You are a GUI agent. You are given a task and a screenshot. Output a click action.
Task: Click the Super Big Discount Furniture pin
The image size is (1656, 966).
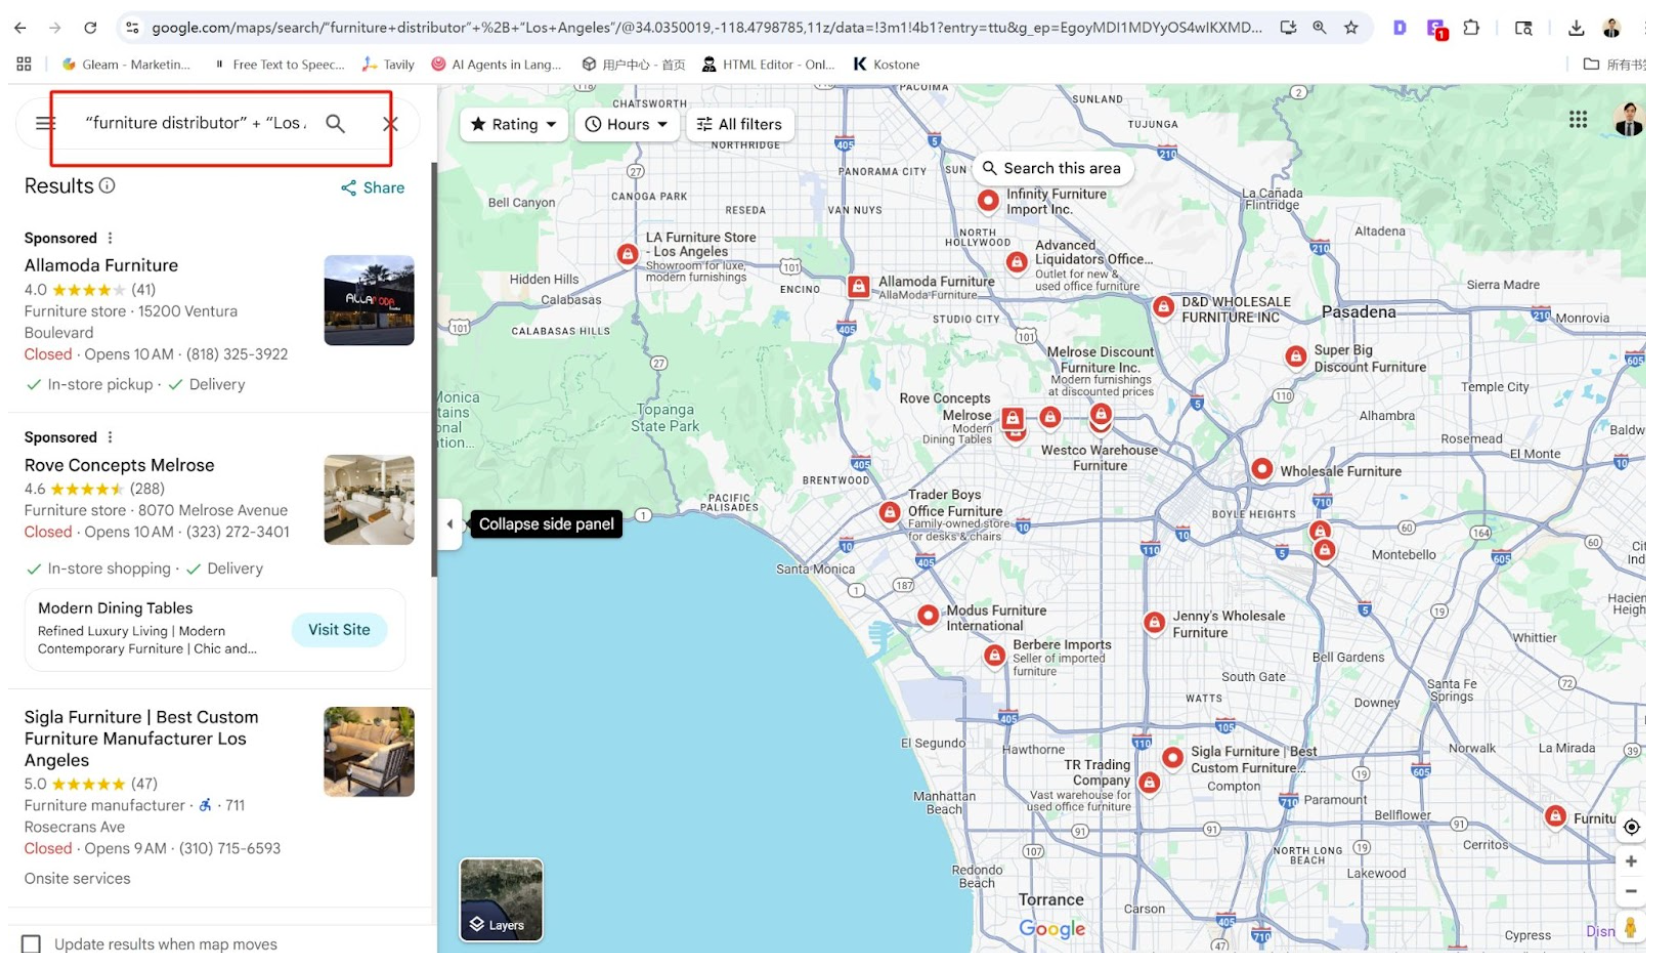[1295, 357]
